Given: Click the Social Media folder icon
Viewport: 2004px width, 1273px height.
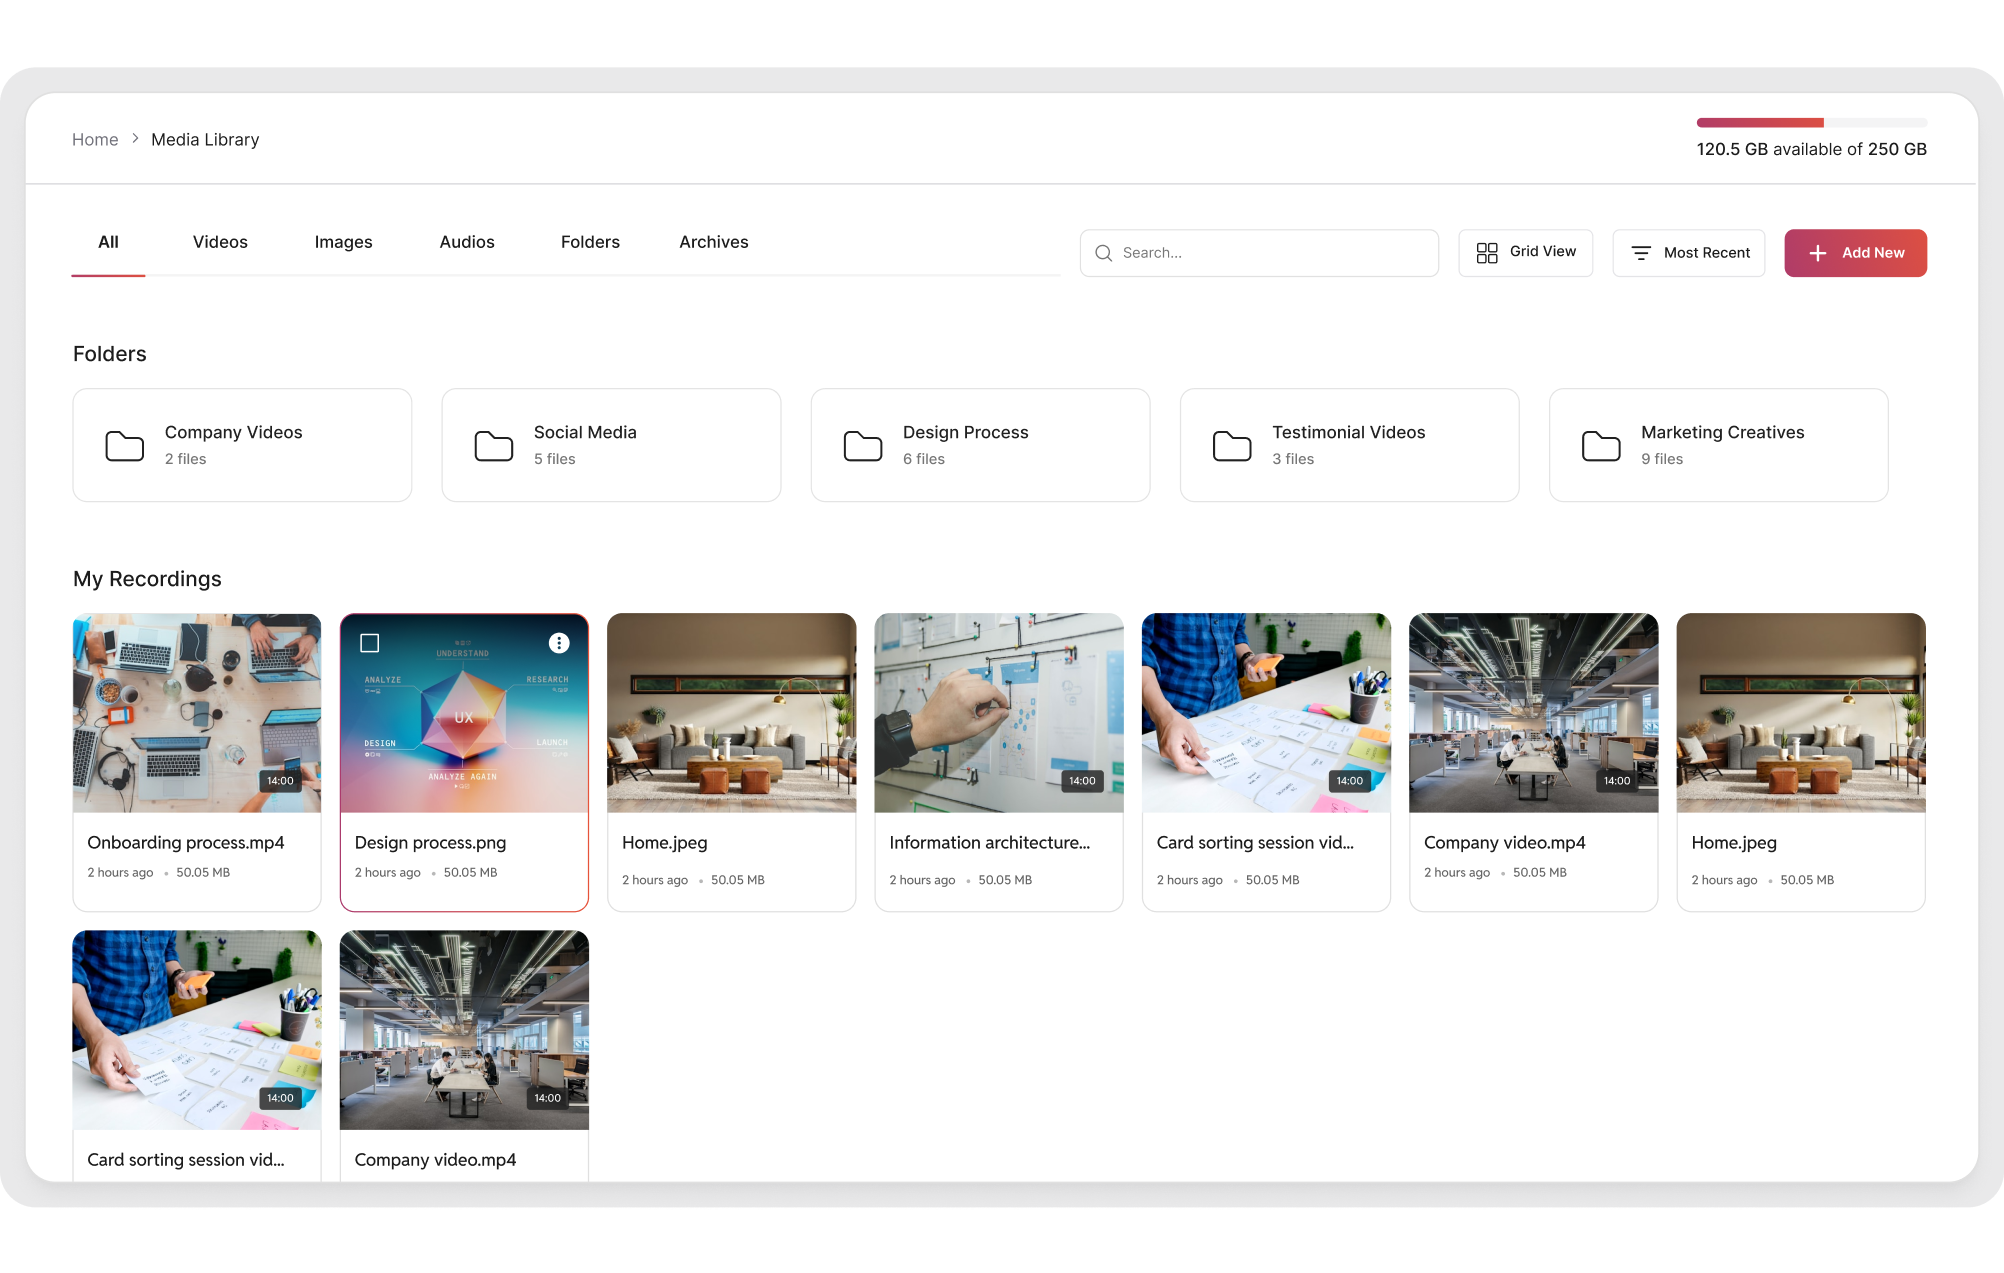Looking at the screenshot, I should tap(493, 446).
